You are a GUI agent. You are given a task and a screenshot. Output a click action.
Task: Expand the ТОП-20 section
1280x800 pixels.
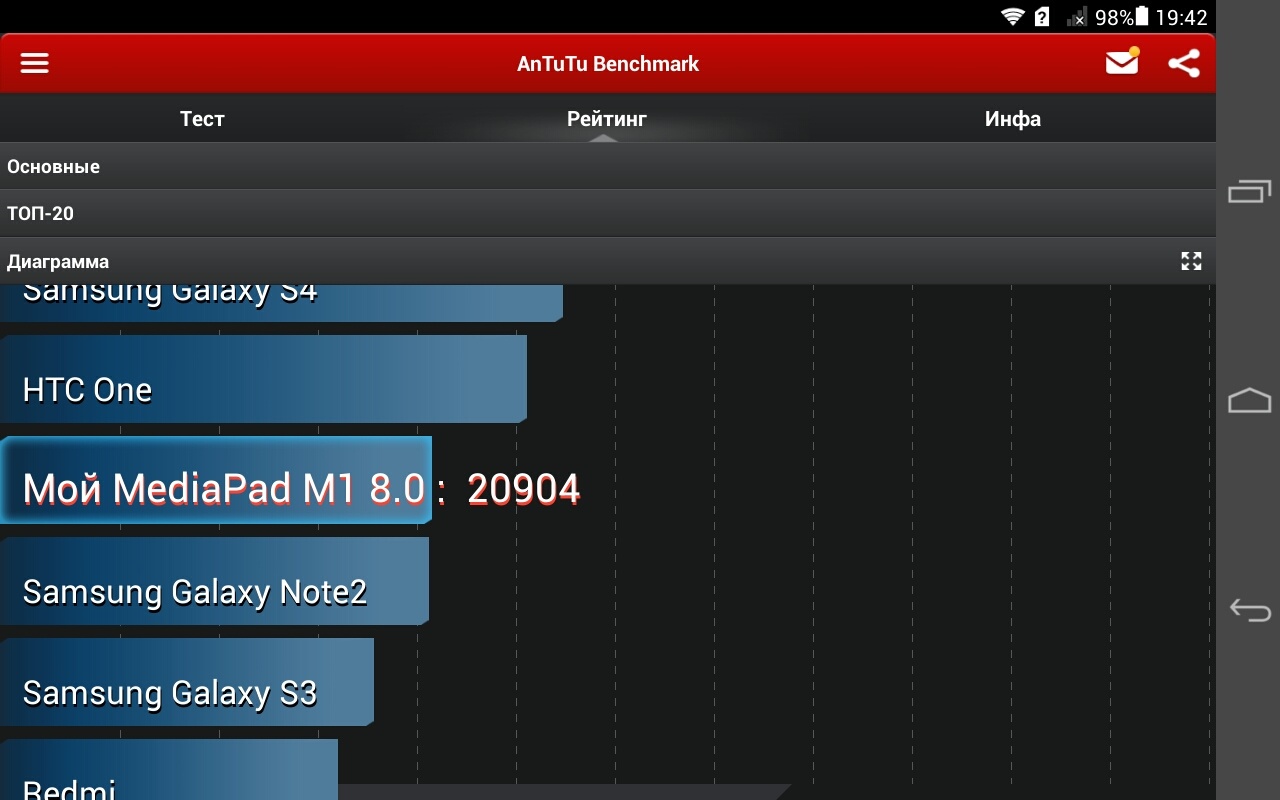click(600, 213)
